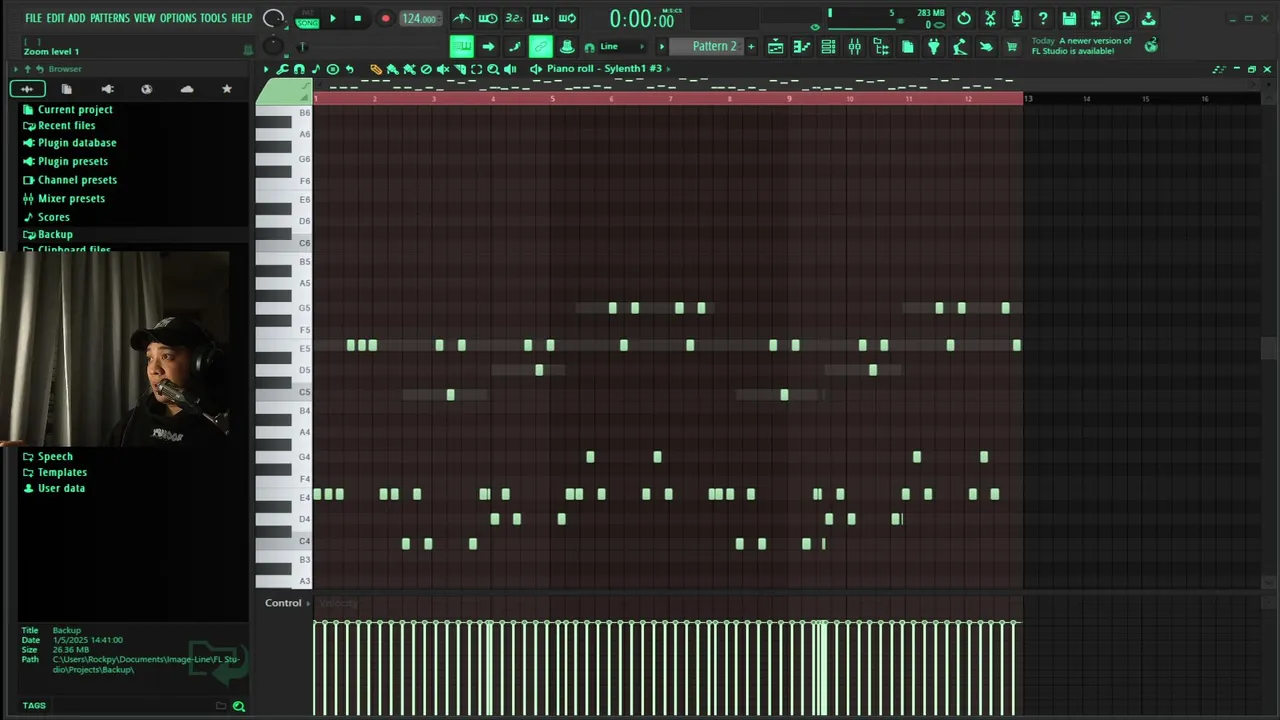Click the main pitch knob
Viewport: 1280px width, 720px height.
[x=274, y=47]
